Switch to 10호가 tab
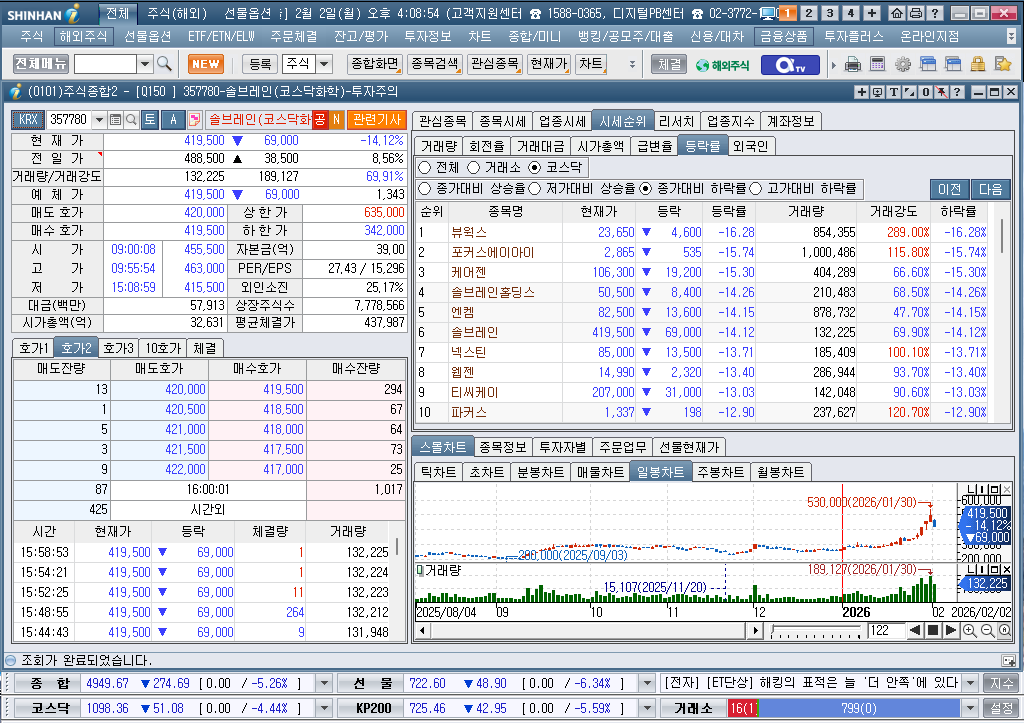This screenshot has width=1024, height=723. pyautogui.click(x=163, y=348)
